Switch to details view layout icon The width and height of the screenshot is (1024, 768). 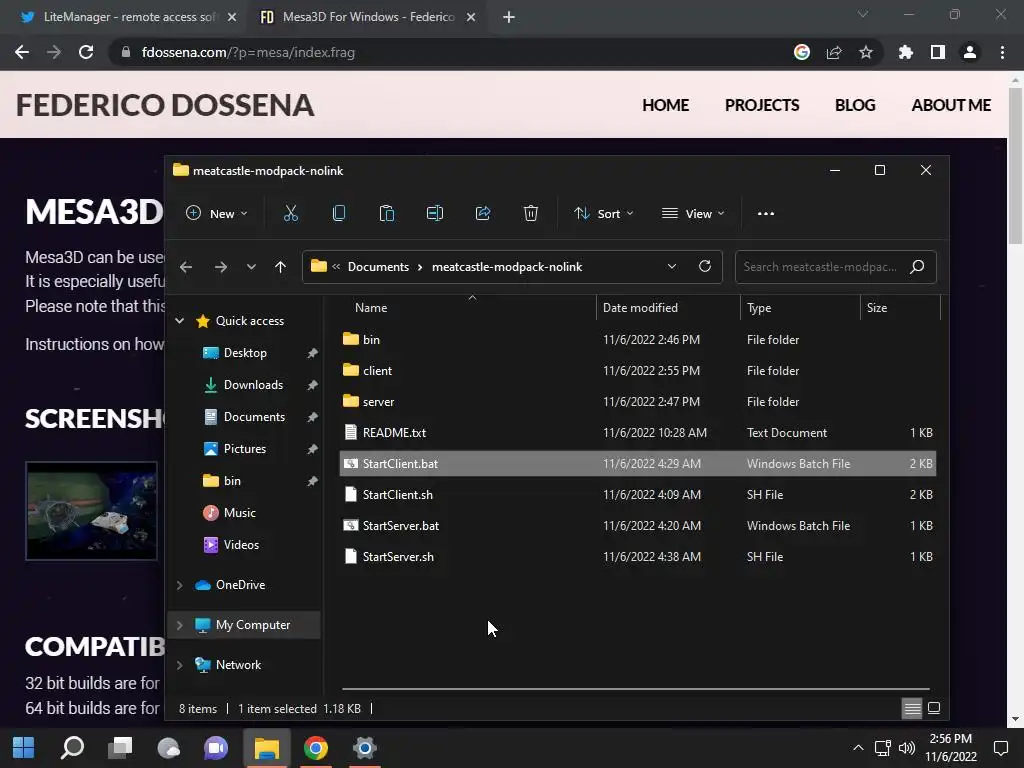[912, 708]
